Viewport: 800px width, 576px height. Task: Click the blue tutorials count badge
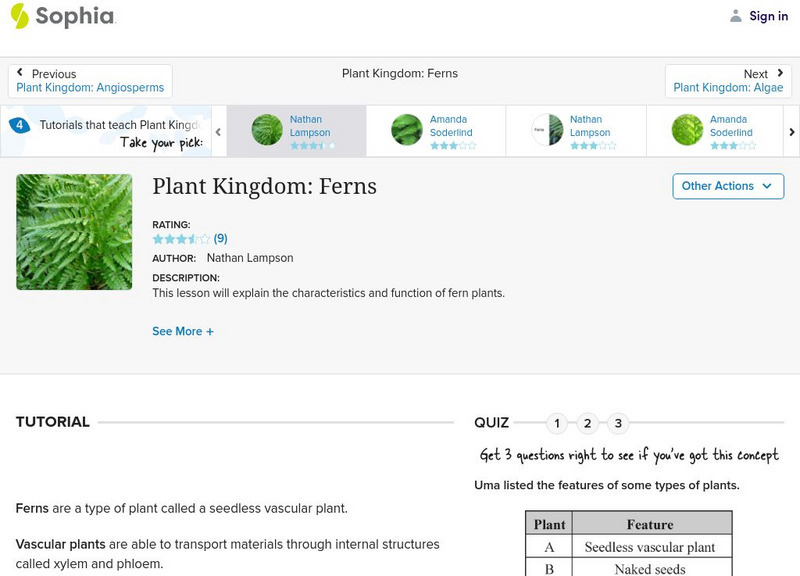click(19, 125)
